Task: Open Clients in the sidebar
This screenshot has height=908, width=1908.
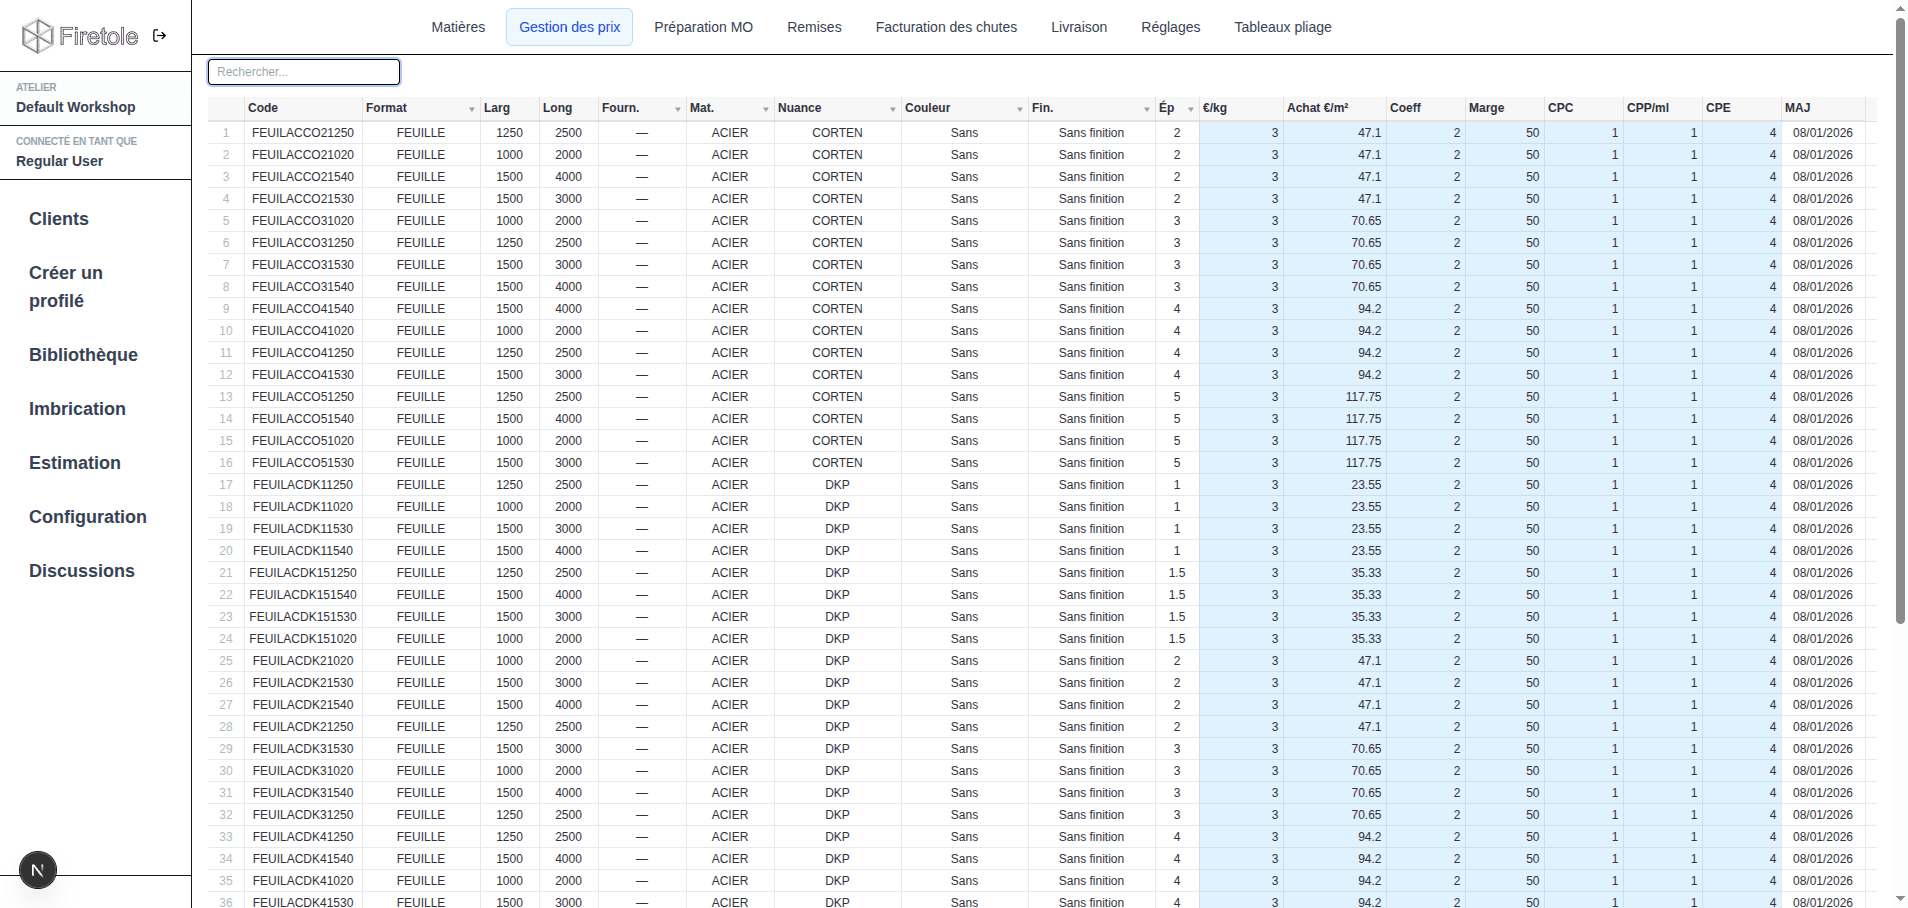Action: [x=59, y=219]
